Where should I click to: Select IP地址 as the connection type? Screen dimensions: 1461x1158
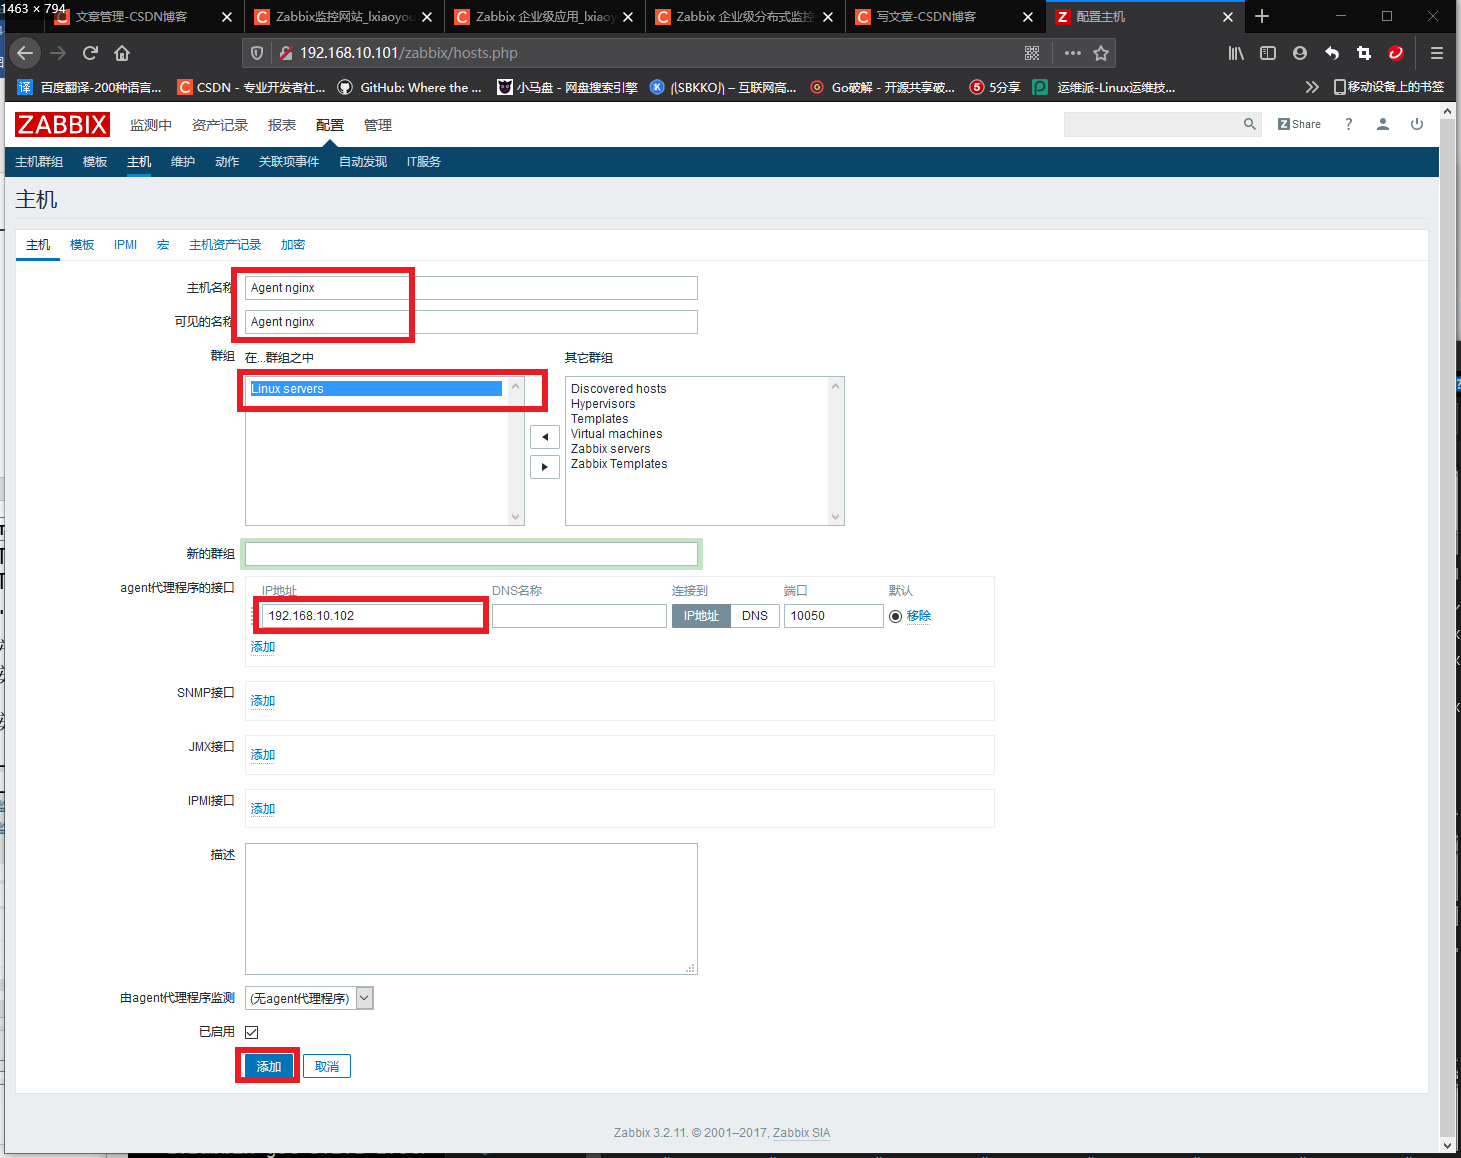coord(701,616)
